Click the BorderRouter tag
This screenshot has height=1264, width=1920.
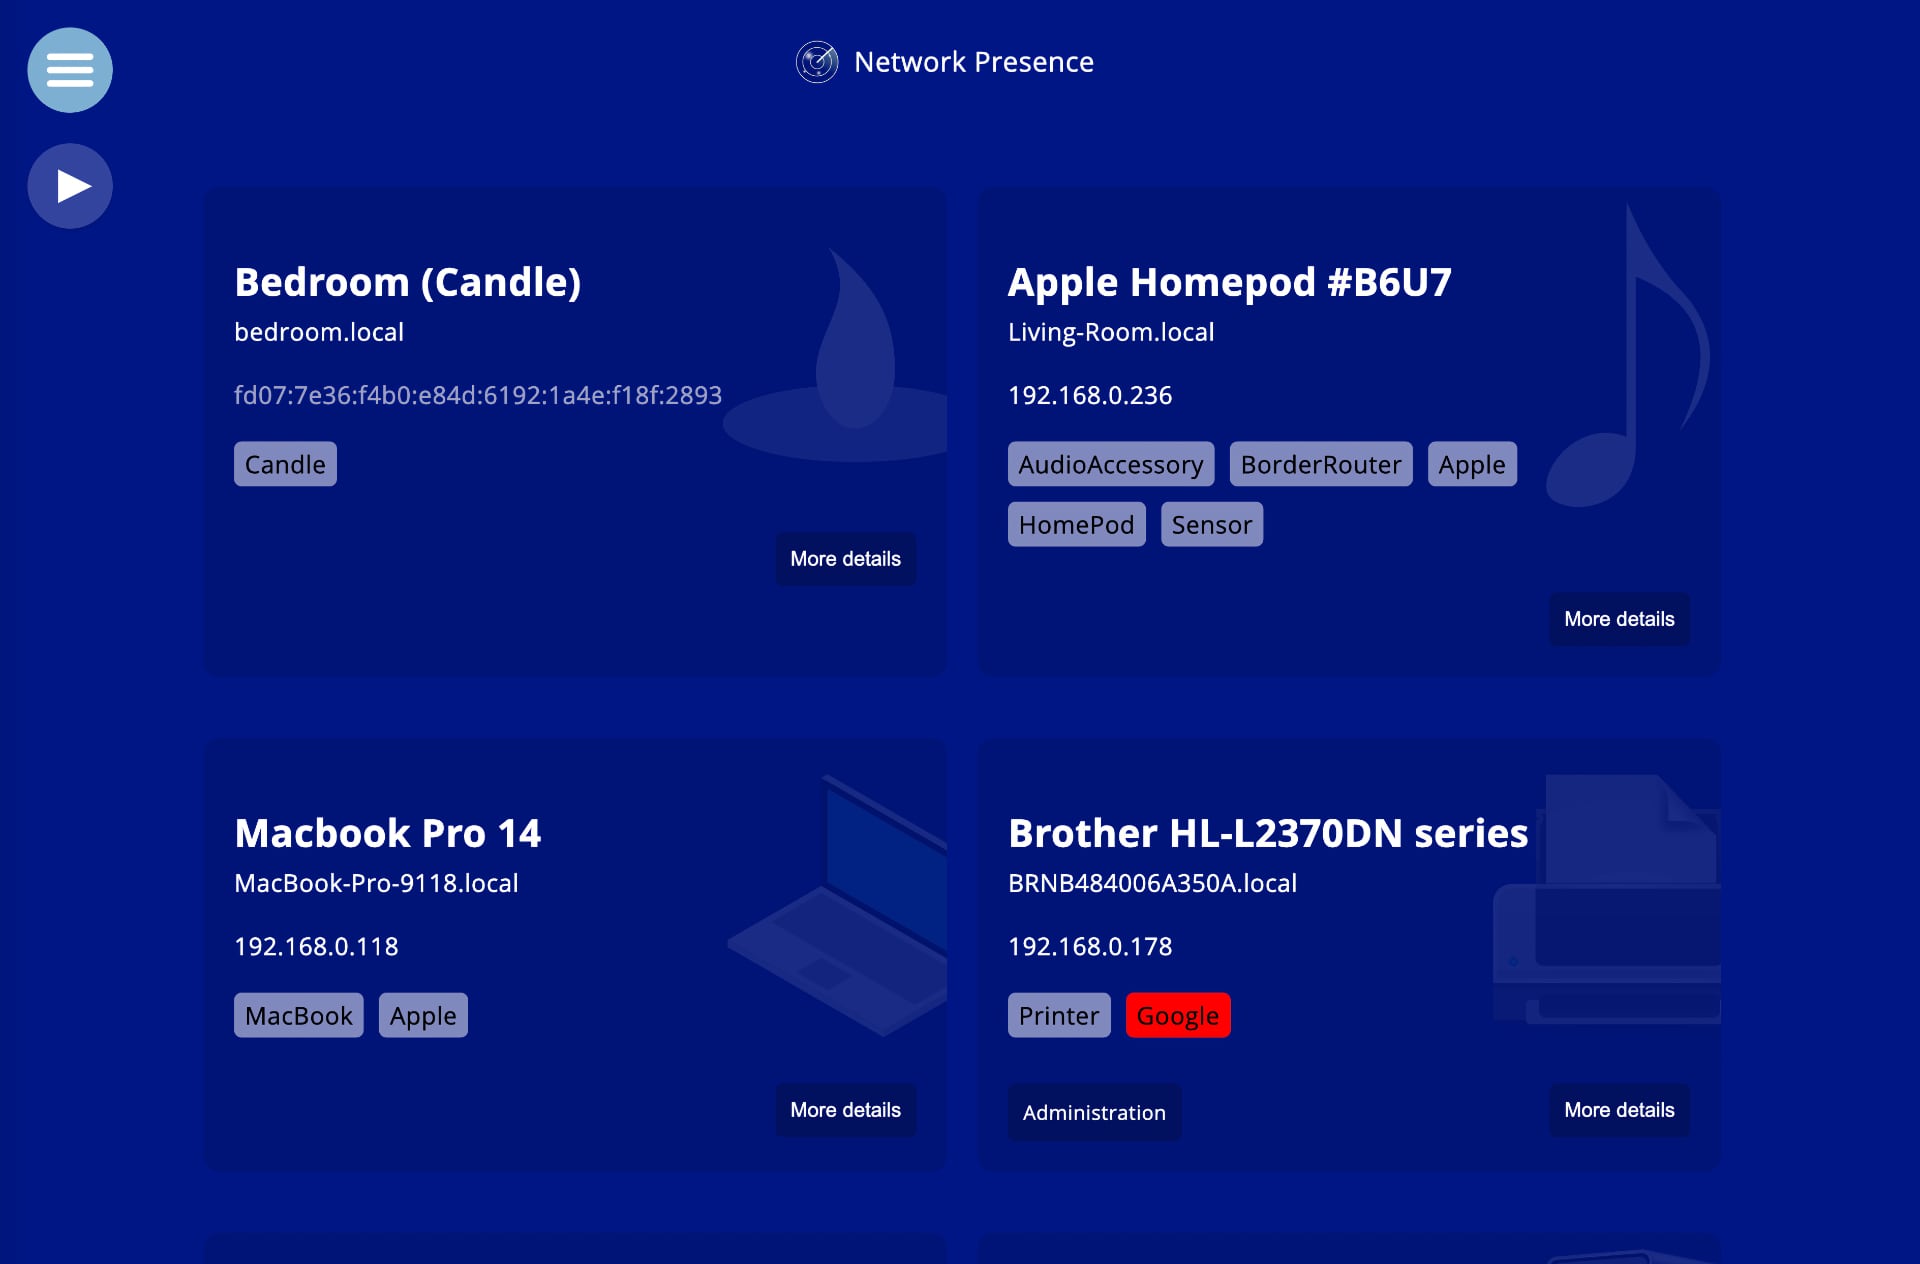(1320, 464)
